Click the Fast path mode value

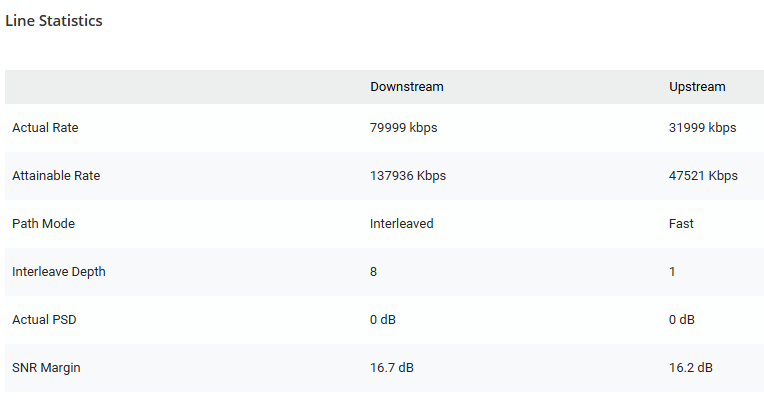681,224
